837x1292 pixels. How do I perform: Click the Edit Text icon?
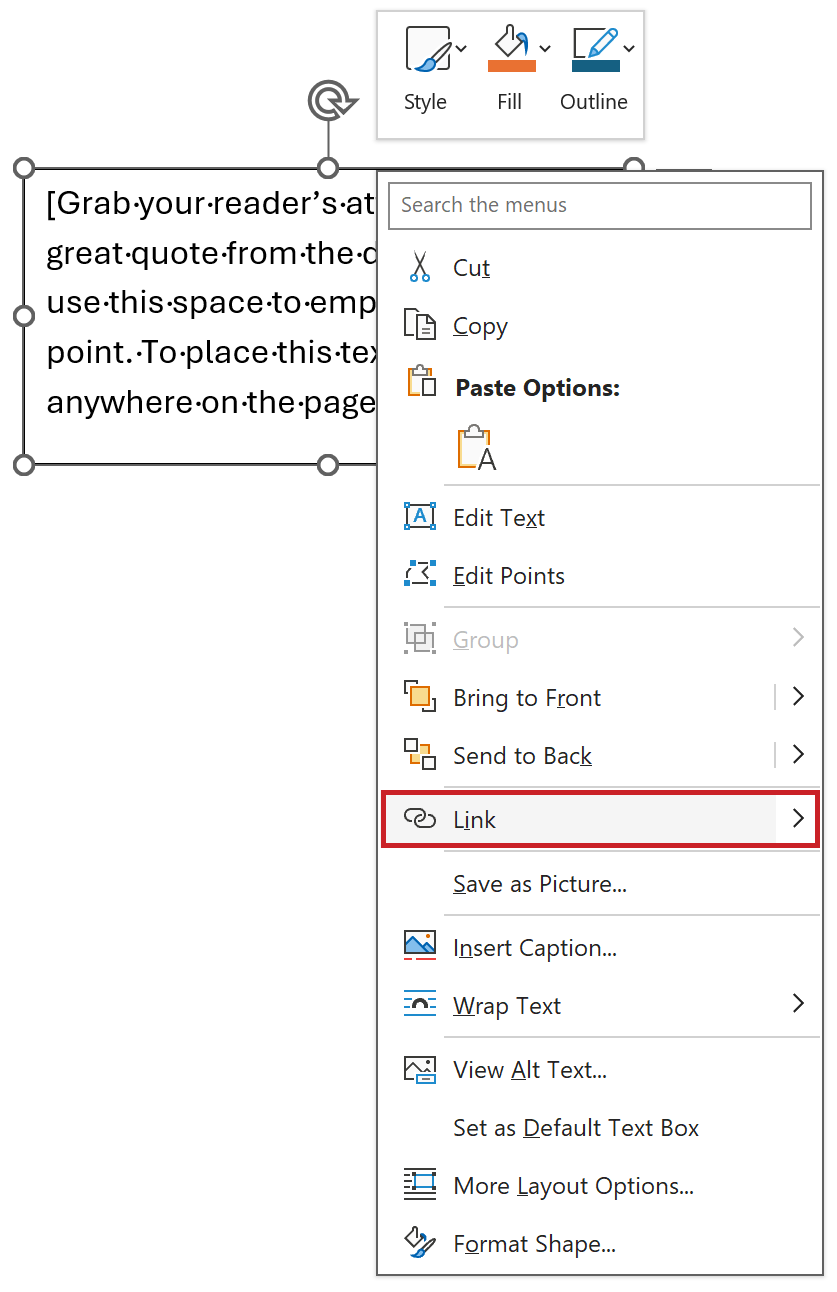click(420, 516)
